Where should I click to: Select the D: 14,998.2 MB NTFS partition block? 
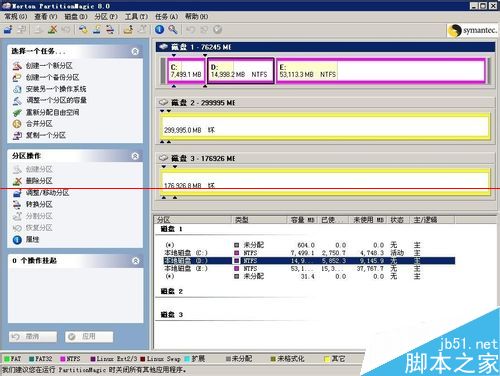click(x=241, y=70)
